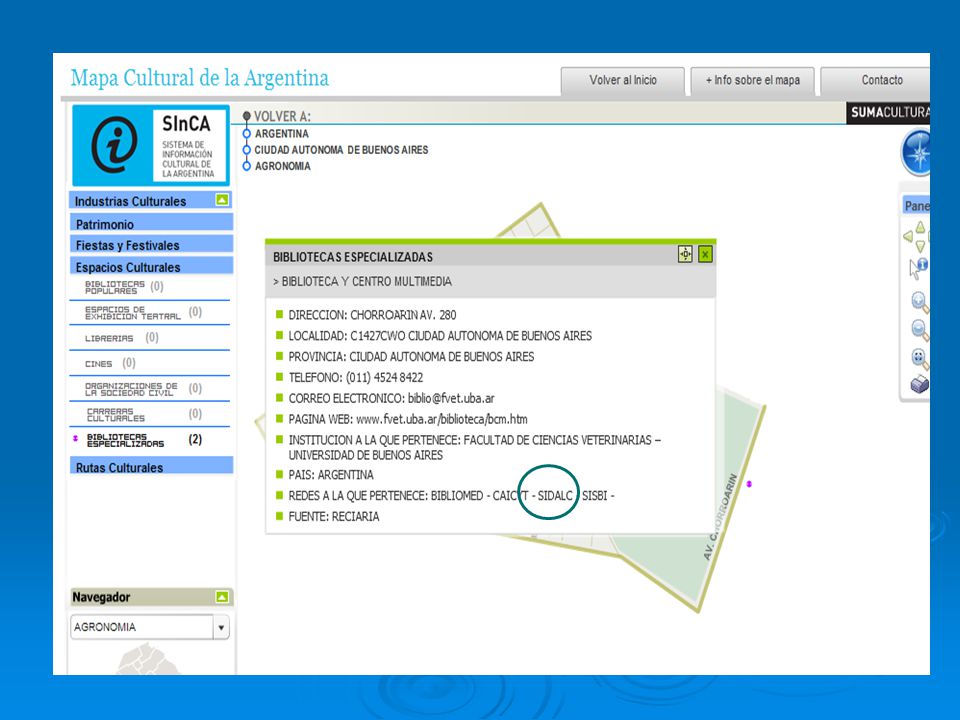Pan the map left with arrow
The image size is (960, 720).
tap(908, 236)
